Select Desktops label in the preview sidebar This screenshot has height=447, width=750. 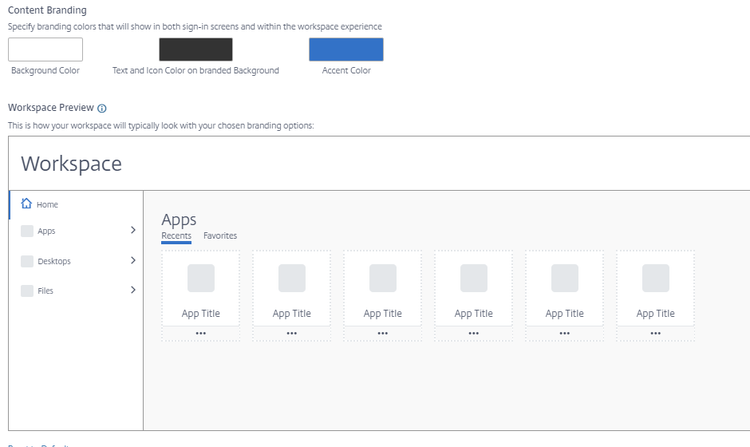(54, 261)
